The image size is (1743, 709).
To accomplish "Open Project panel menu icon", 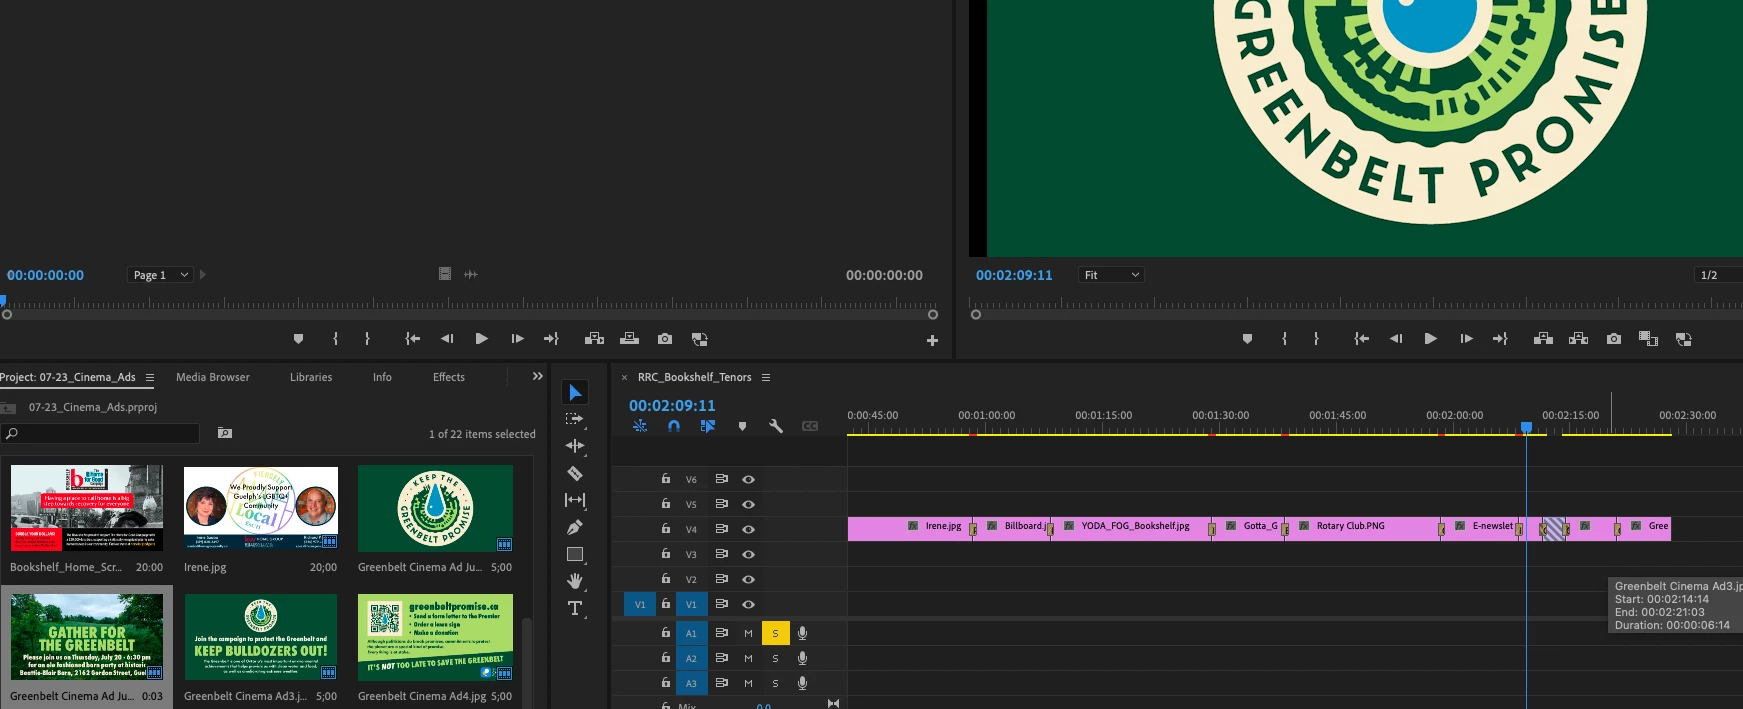I will point(150,377).
